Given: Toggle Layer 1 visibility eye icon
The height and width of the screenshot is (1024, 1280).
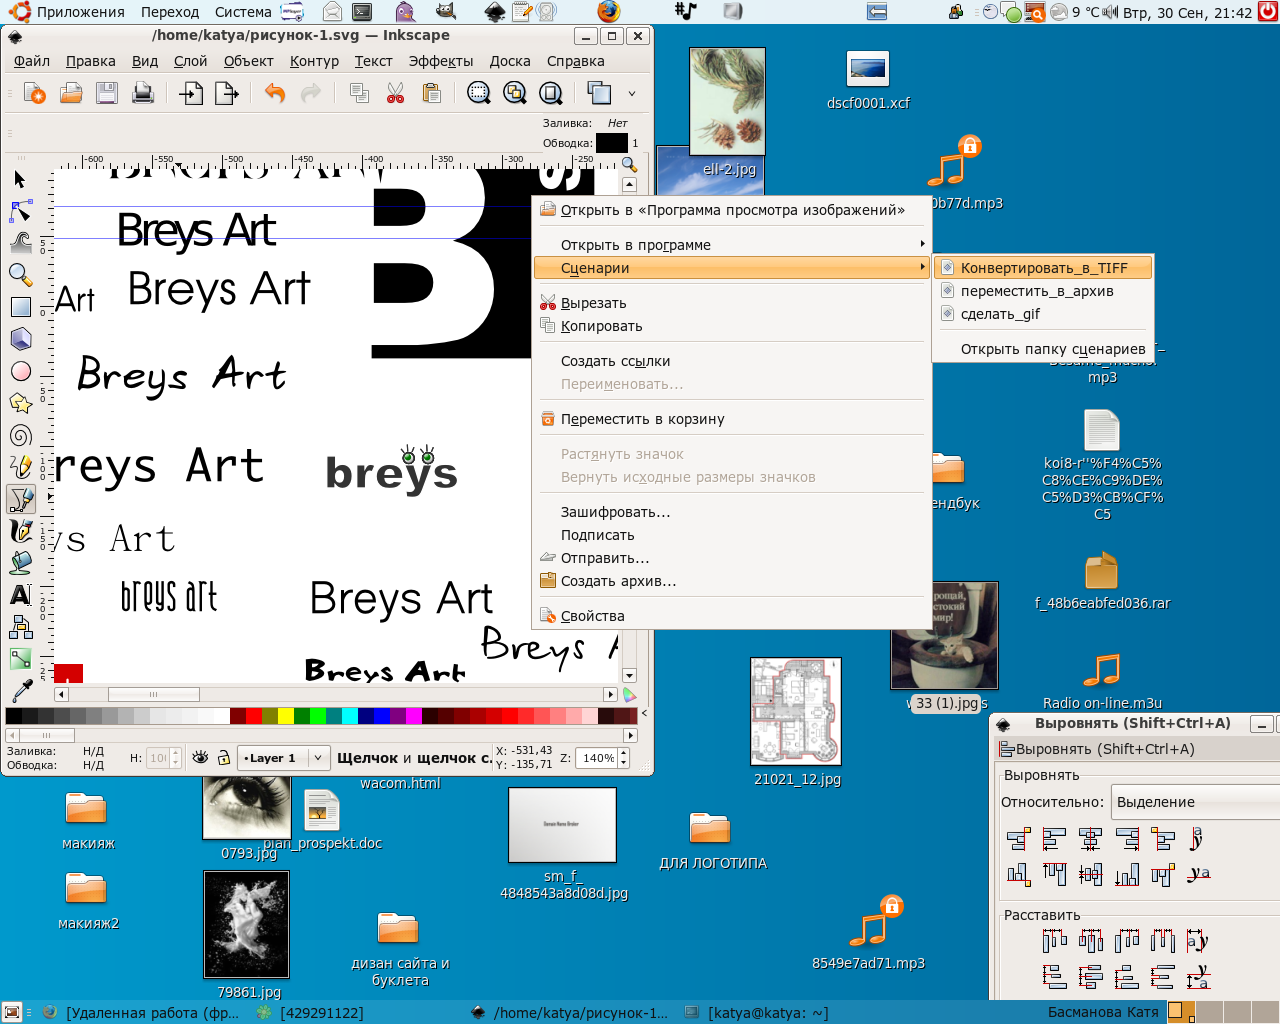Looking at the screenshot, I should point(200,758).
